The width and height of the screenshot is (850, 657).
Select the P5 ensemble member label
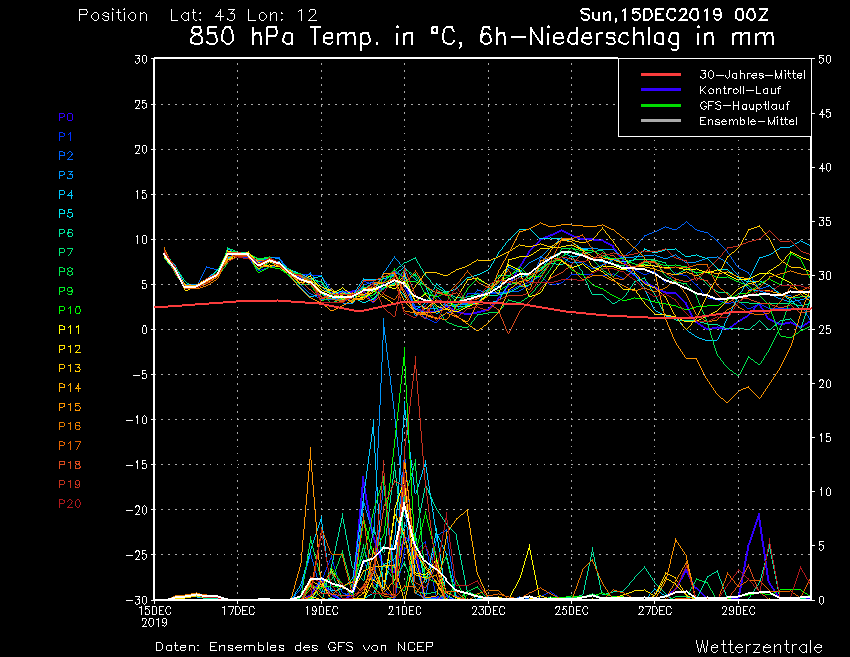66,214
